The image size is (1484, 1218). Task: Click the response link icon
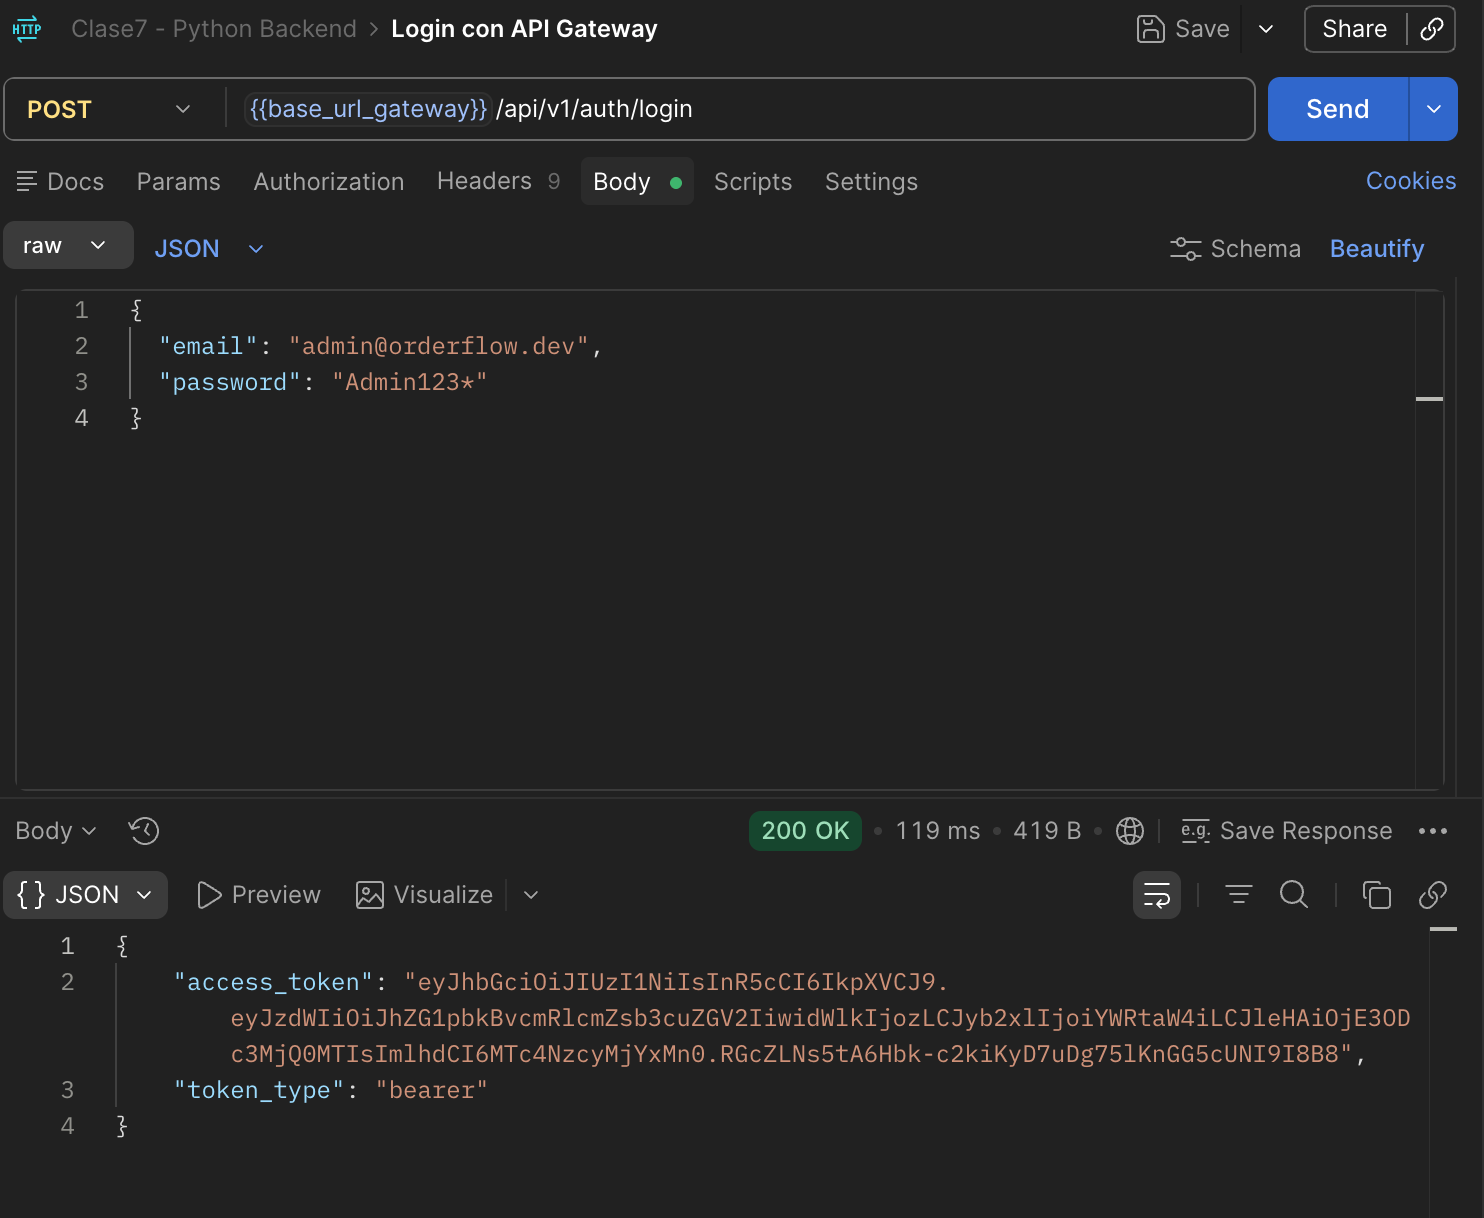1433,895
